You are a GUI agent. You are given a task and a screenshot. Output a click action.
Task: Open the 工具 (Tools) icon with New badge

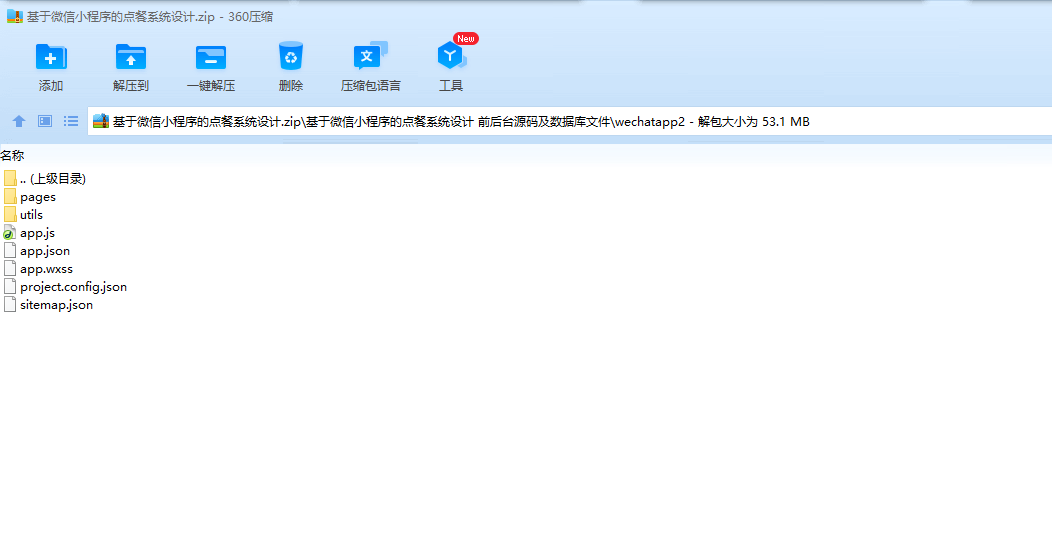[452, 55]
